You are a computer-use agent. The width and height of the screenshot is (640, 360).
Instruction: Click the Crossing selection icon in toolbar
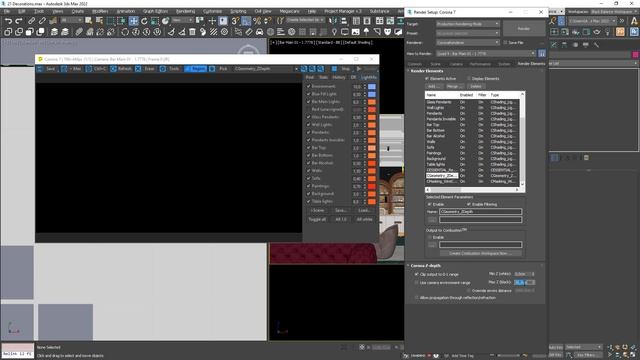(x=122, y=21)
